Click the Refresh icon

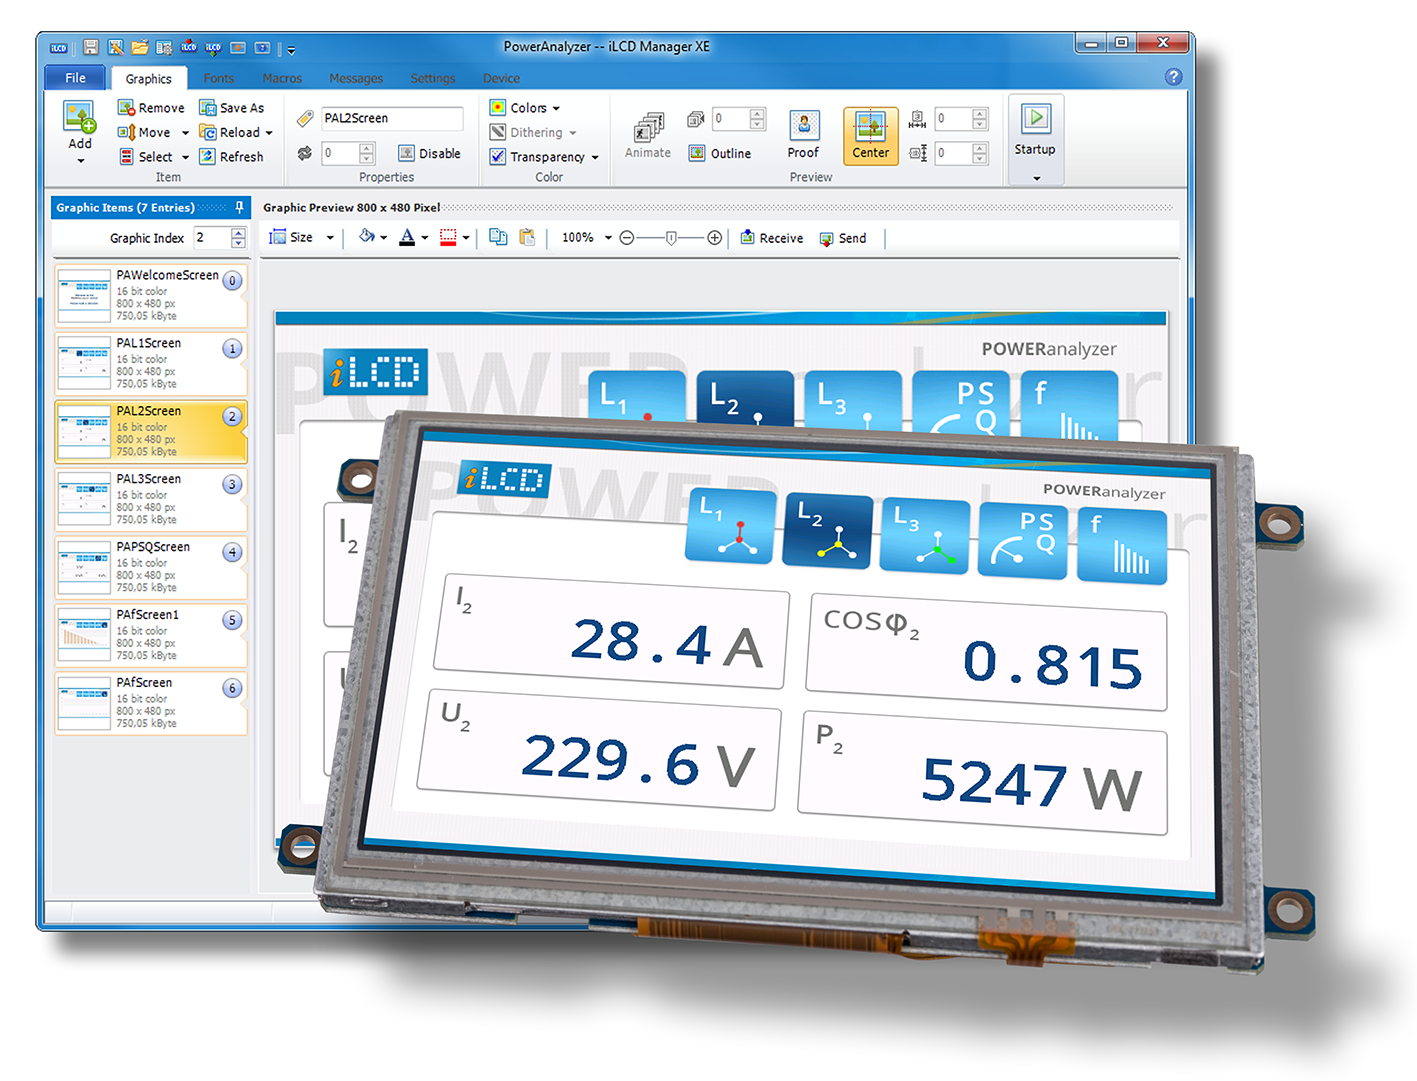207,157
